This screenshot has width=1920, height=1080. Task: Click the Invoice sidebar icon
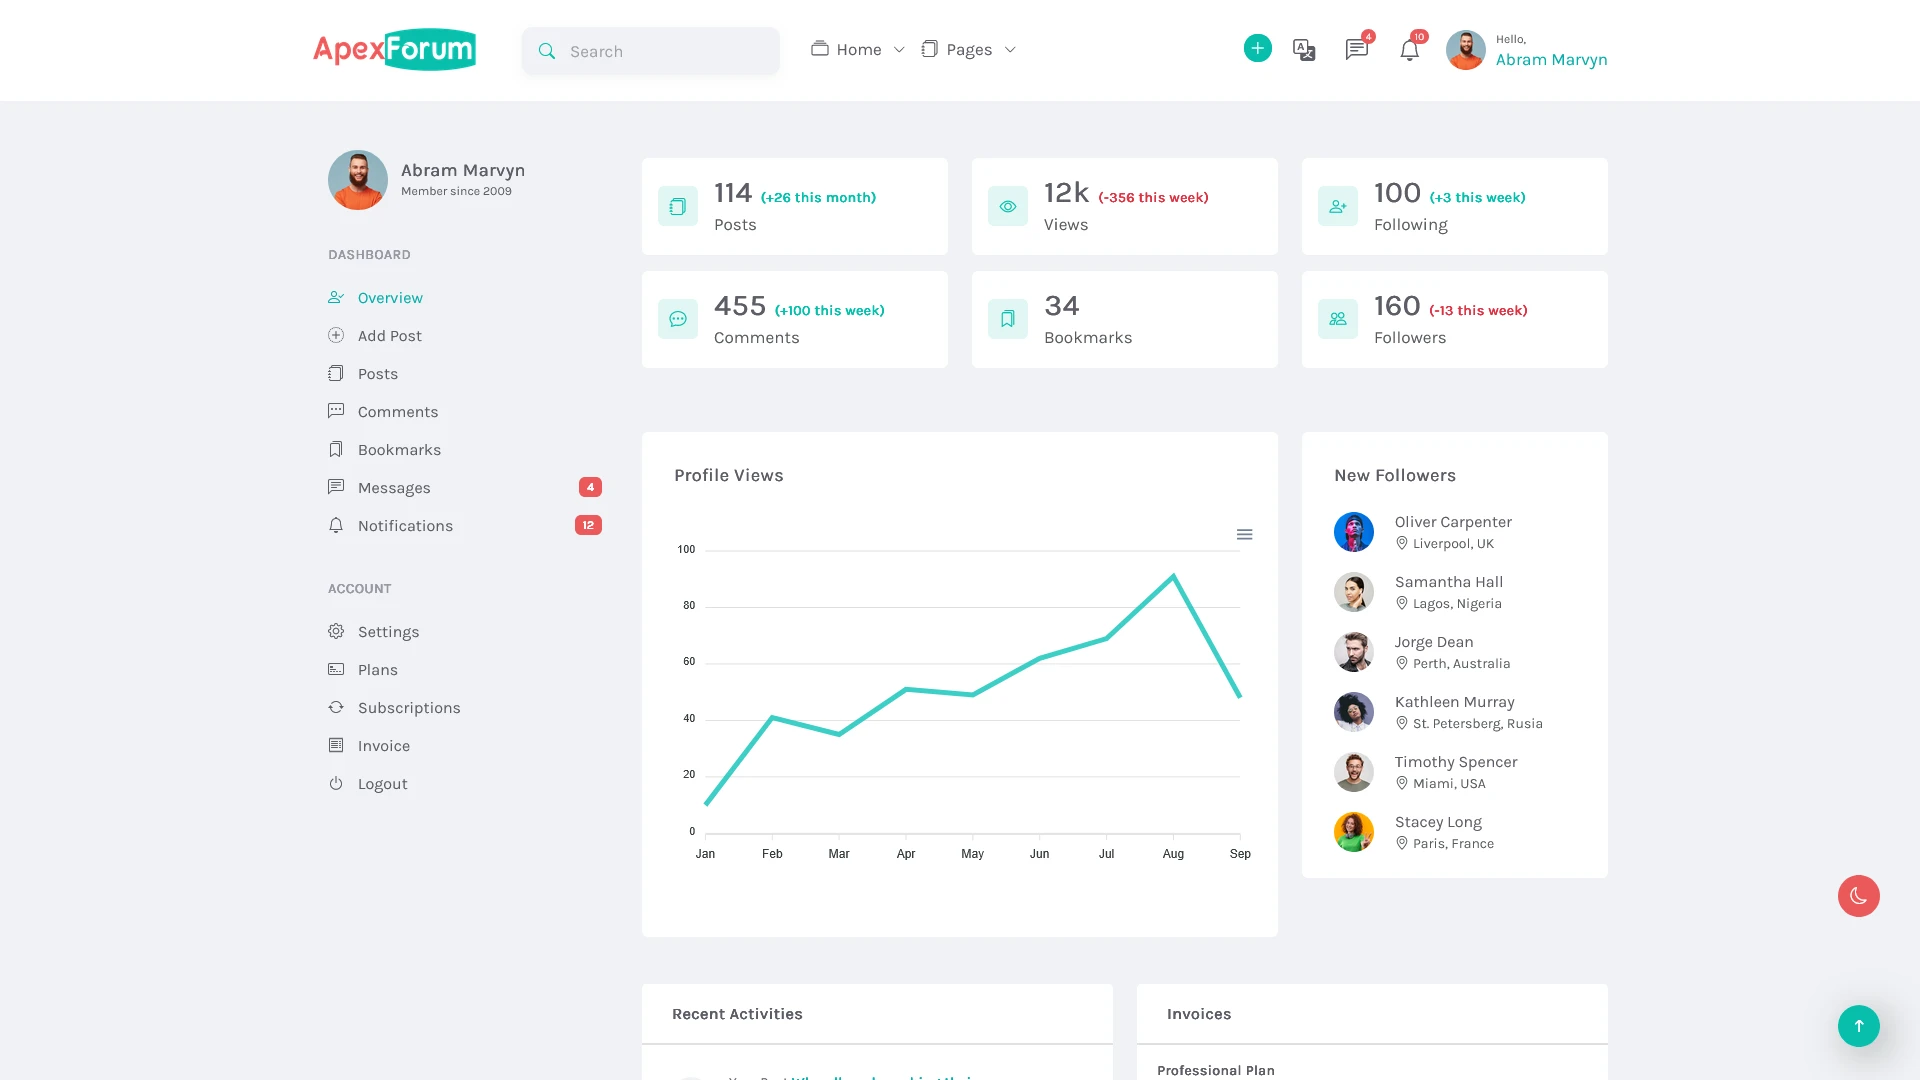(336, 745)
